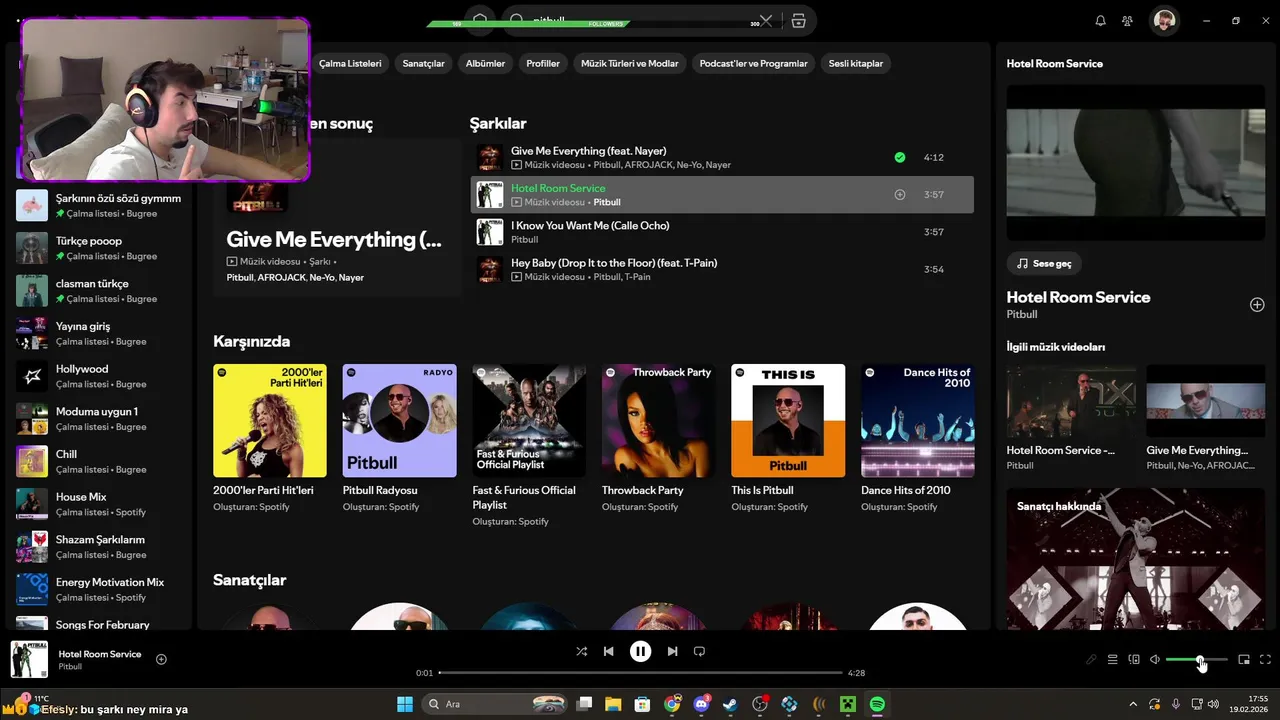Screen dimensions: 1280x720
Task: Open the profile avatar menu
Action: pyautogui.click(x=1164, y=21)
